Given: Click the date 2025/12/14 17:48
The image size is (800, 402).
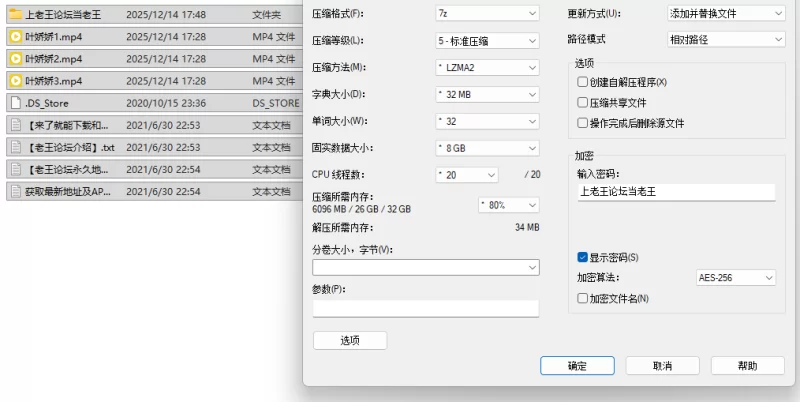Looking at the screenshot, I should point(166,14).
